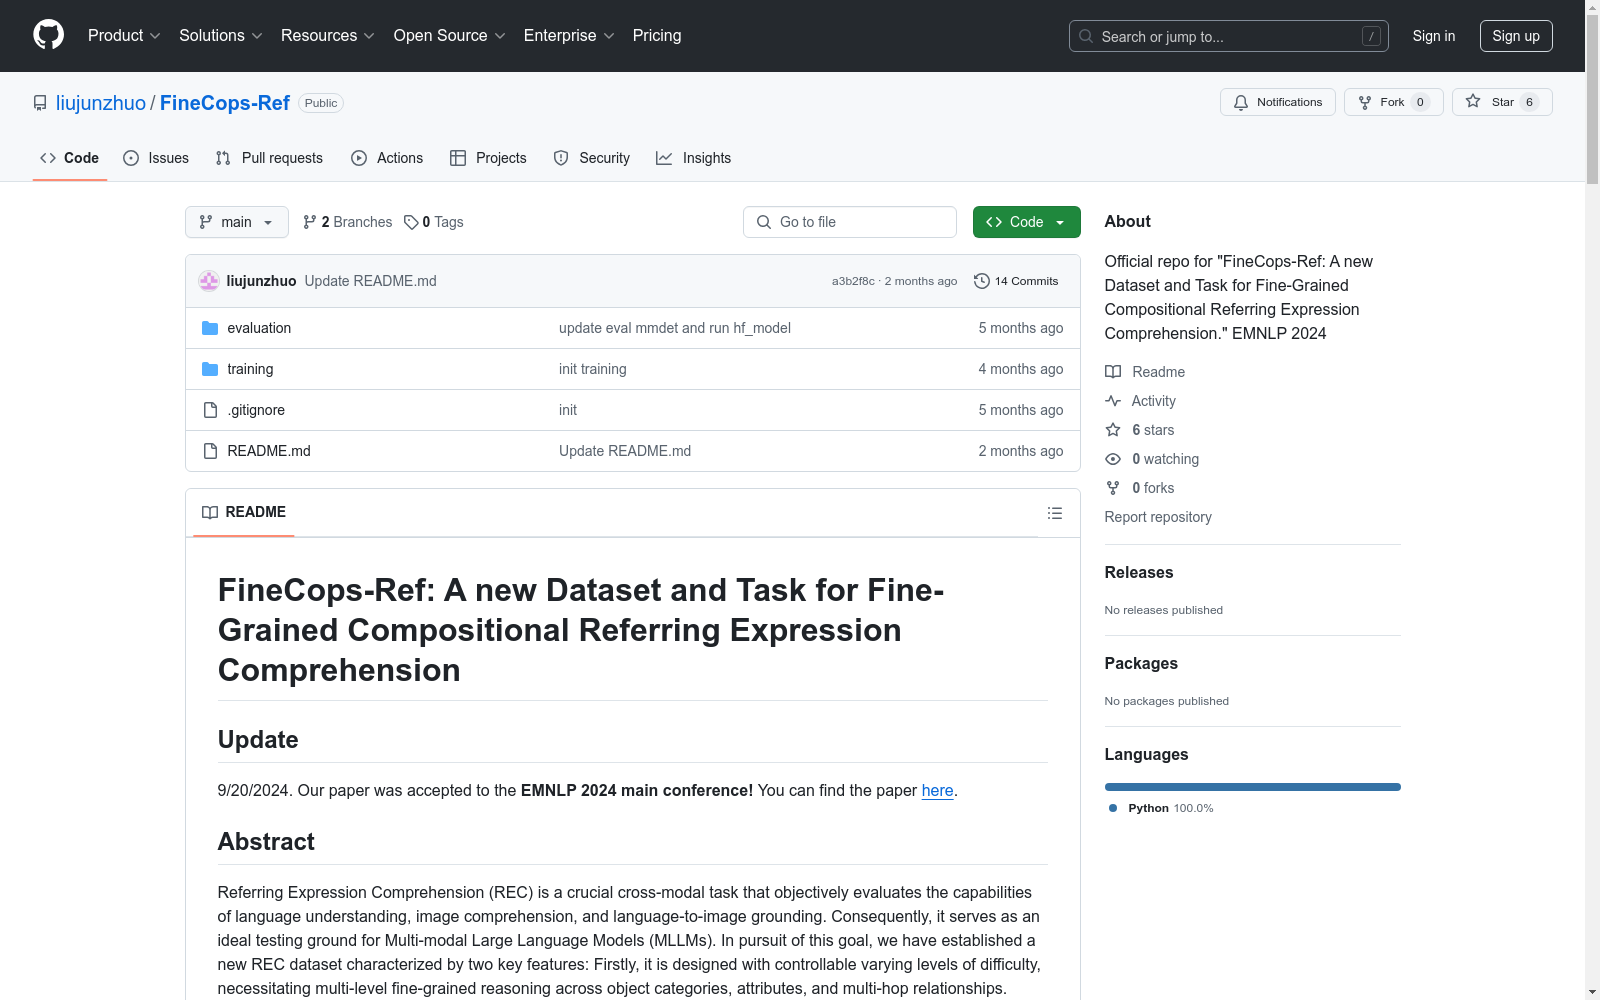1600x1000 pixels.
Task: Click the training folder icon
Action: pyautogui.click(x=210, y=369)
